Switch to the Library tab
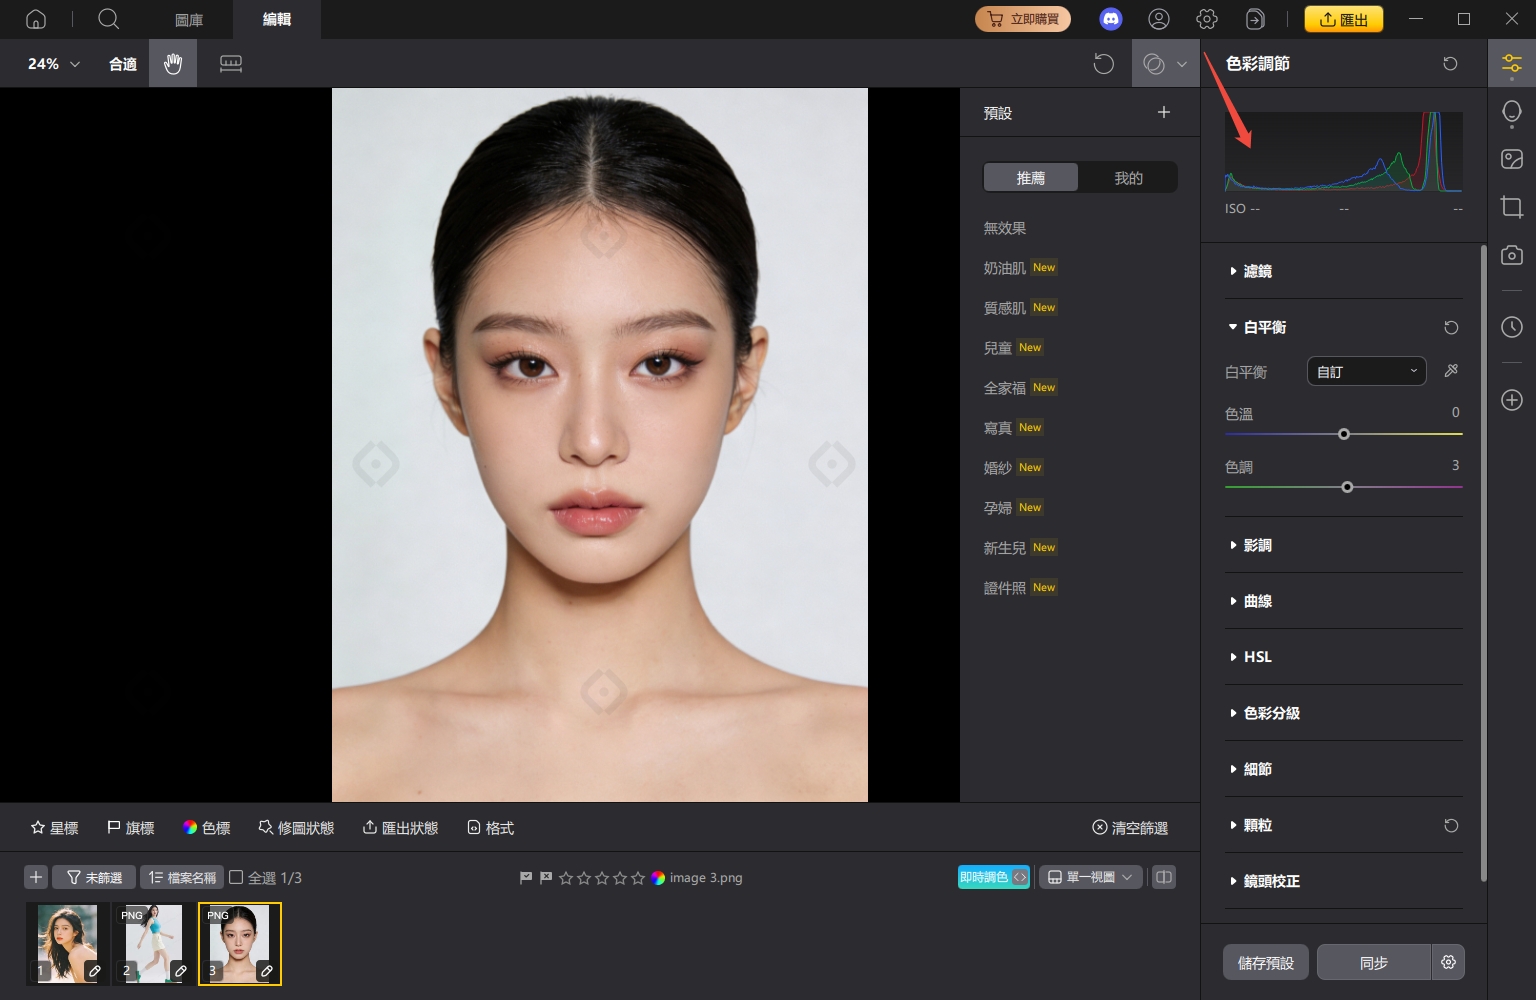This screenshot has width=1536, height=1000. coord(189,19)
